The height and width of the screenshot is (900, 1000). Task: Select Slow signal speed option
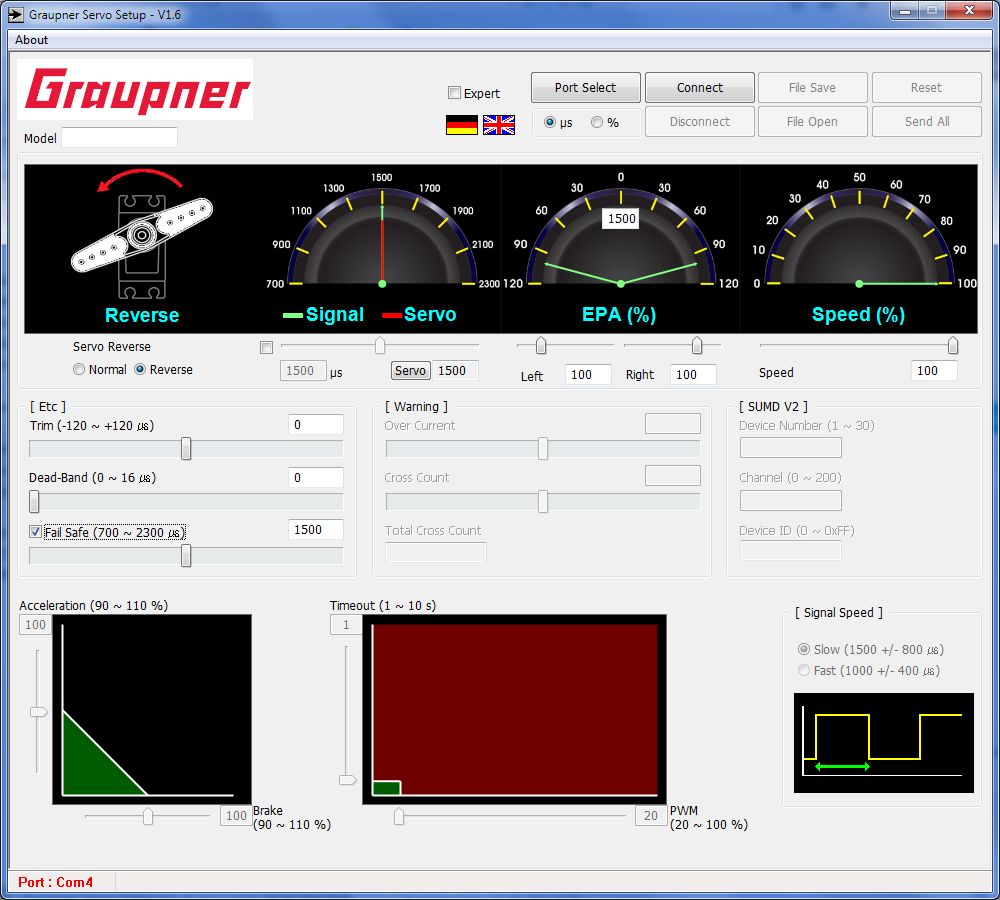pos(804,649)
